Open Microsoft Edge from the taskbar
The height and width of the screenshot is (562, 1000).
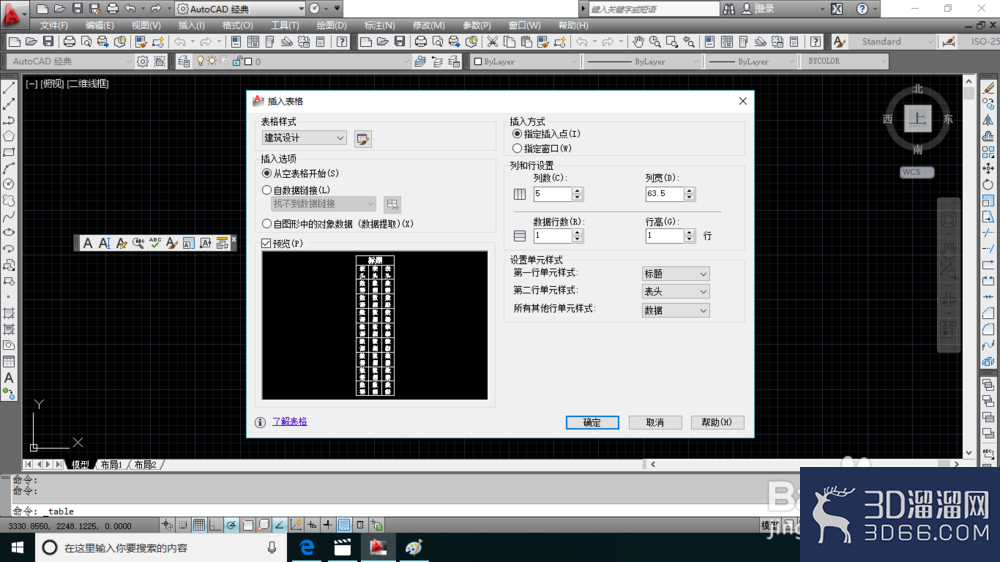coord(307,547)
